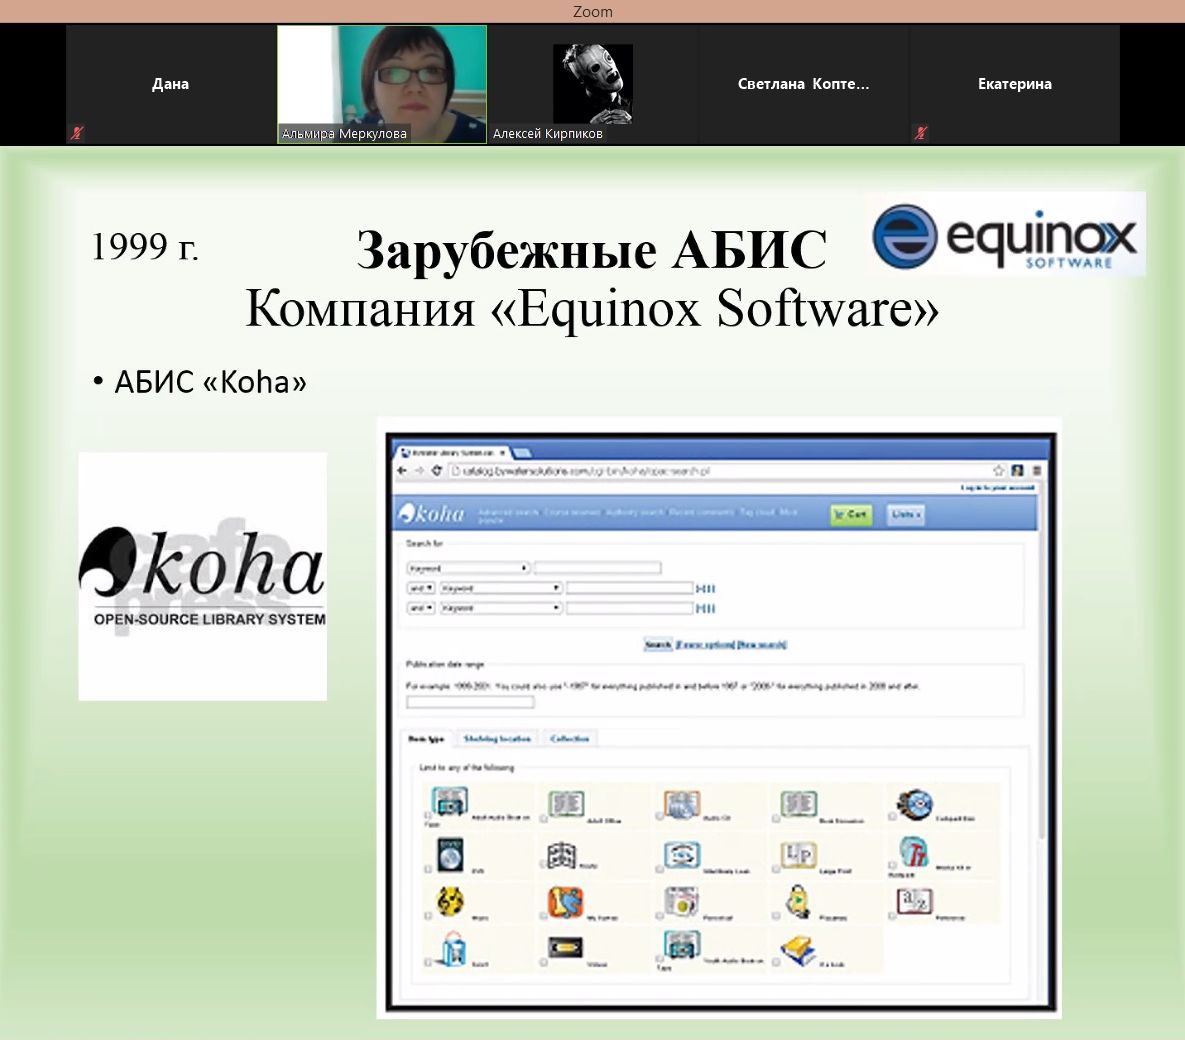This screenshot has width=1185, height=1040.
Task: Click the periodical newspaper icon
Action: point(681,902)
